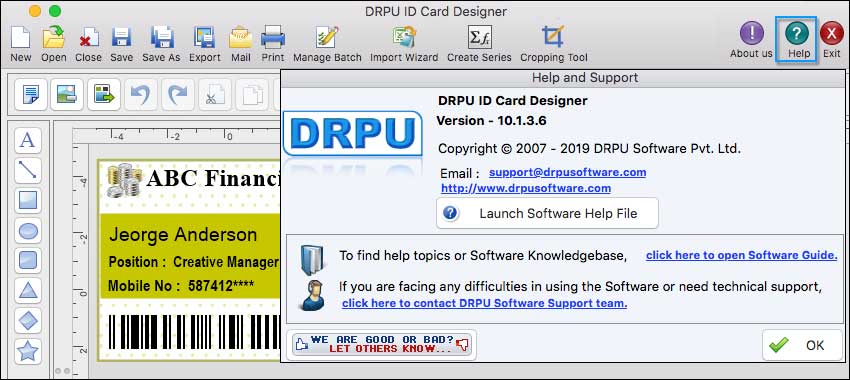Click the We Are Good or Bad banner
The image size is (850, 380).
pyautogui.click(x=382, y=344)
